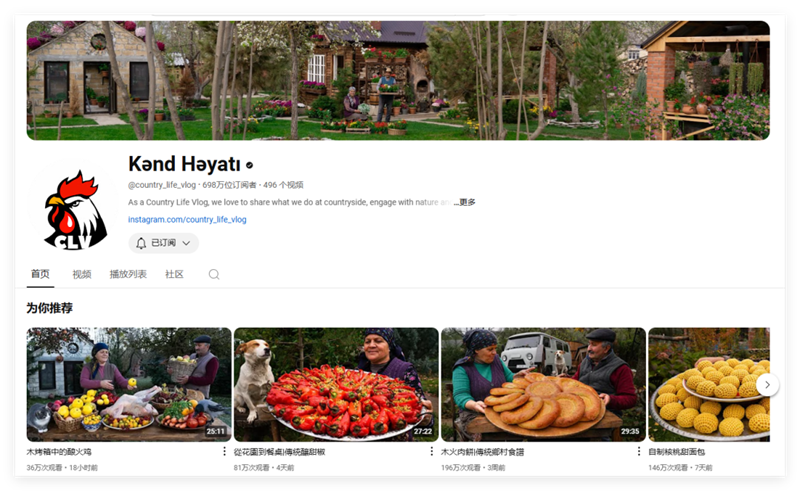
Task: Select the 首页 tab
Action: pyautogui.click(x=40, y=274)
